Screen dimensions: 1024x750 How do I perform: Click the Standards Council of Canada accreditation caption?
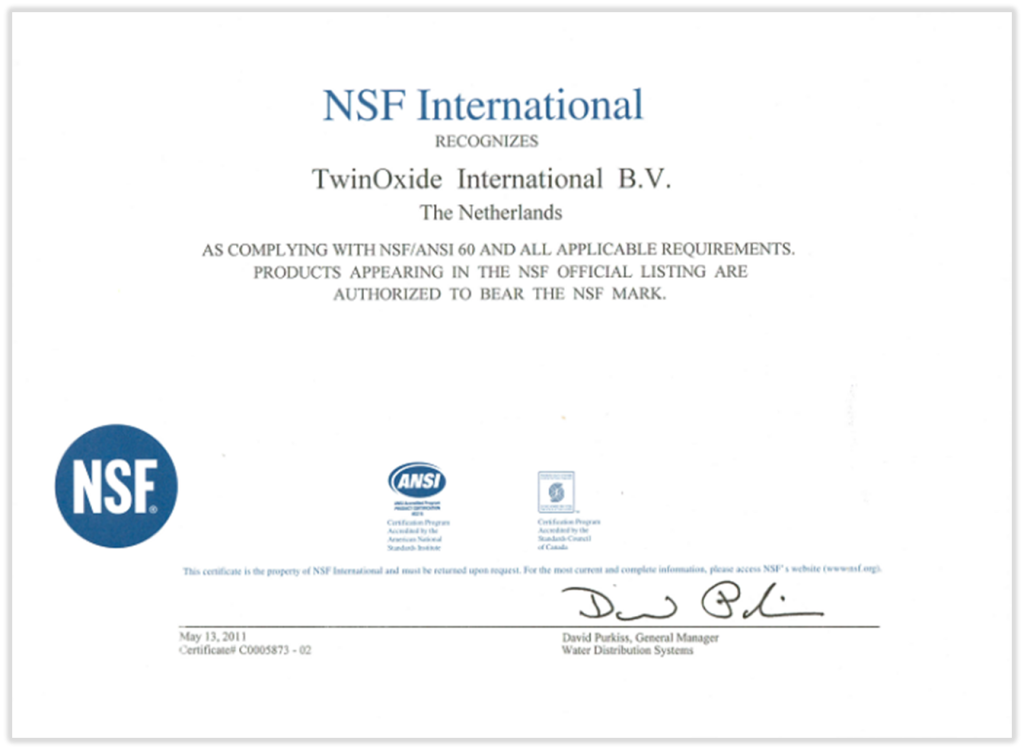[569, 534]
